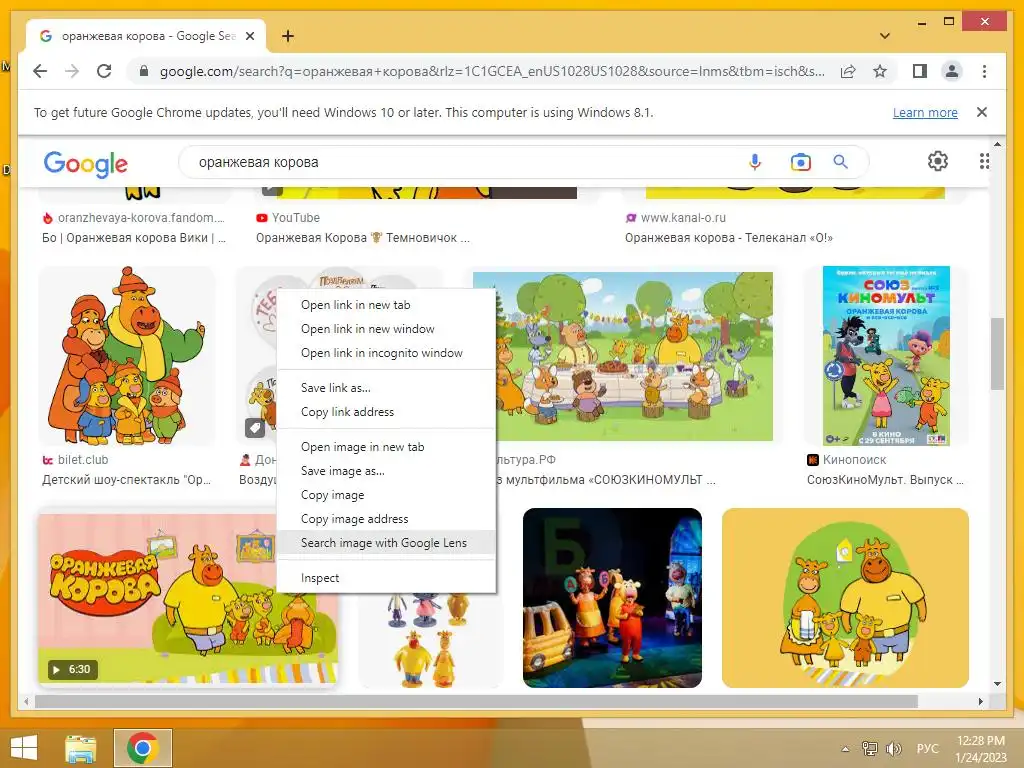The height and width of the screenshot is (768, 1024).
Task: Click the scroll down arrow
Action: [997, 684]
